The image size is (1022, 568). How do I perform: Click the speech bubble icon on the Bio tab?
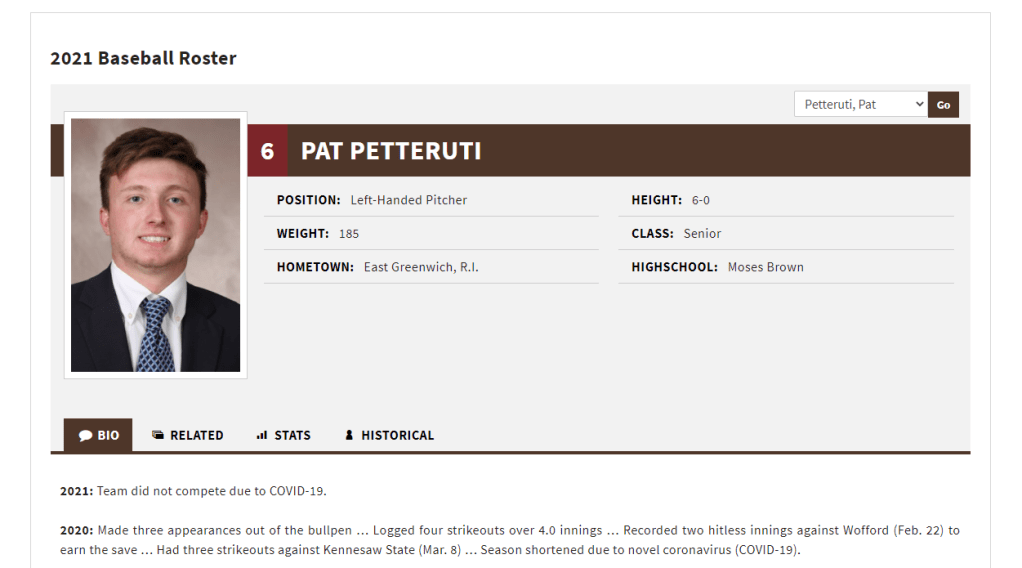click(x=86, y=436)
